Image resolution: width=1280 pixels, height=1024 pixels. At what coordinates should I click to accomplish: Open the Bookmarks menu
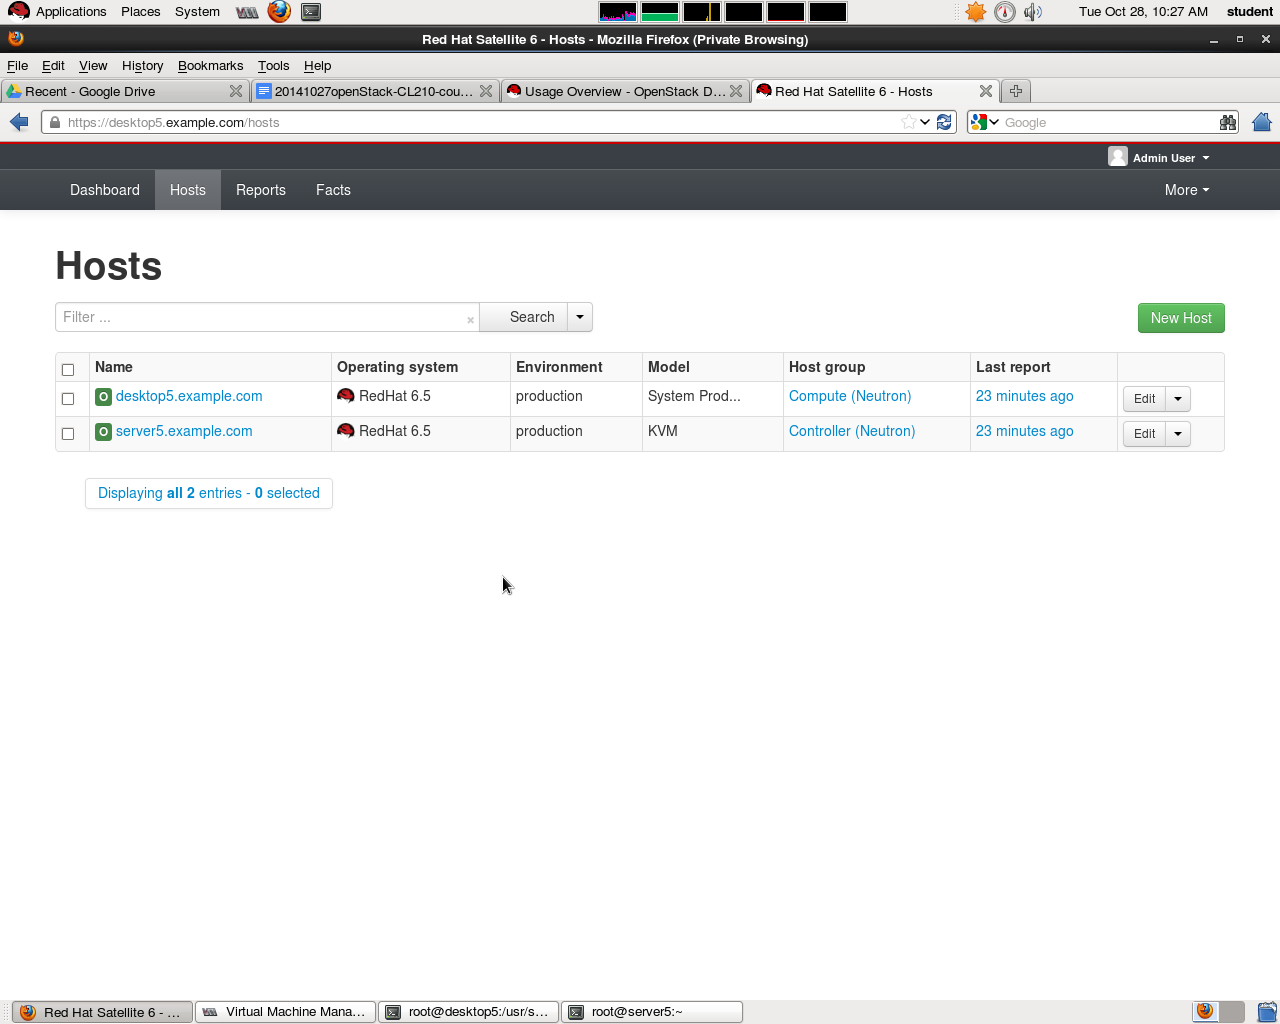click(x=210, y=65)
